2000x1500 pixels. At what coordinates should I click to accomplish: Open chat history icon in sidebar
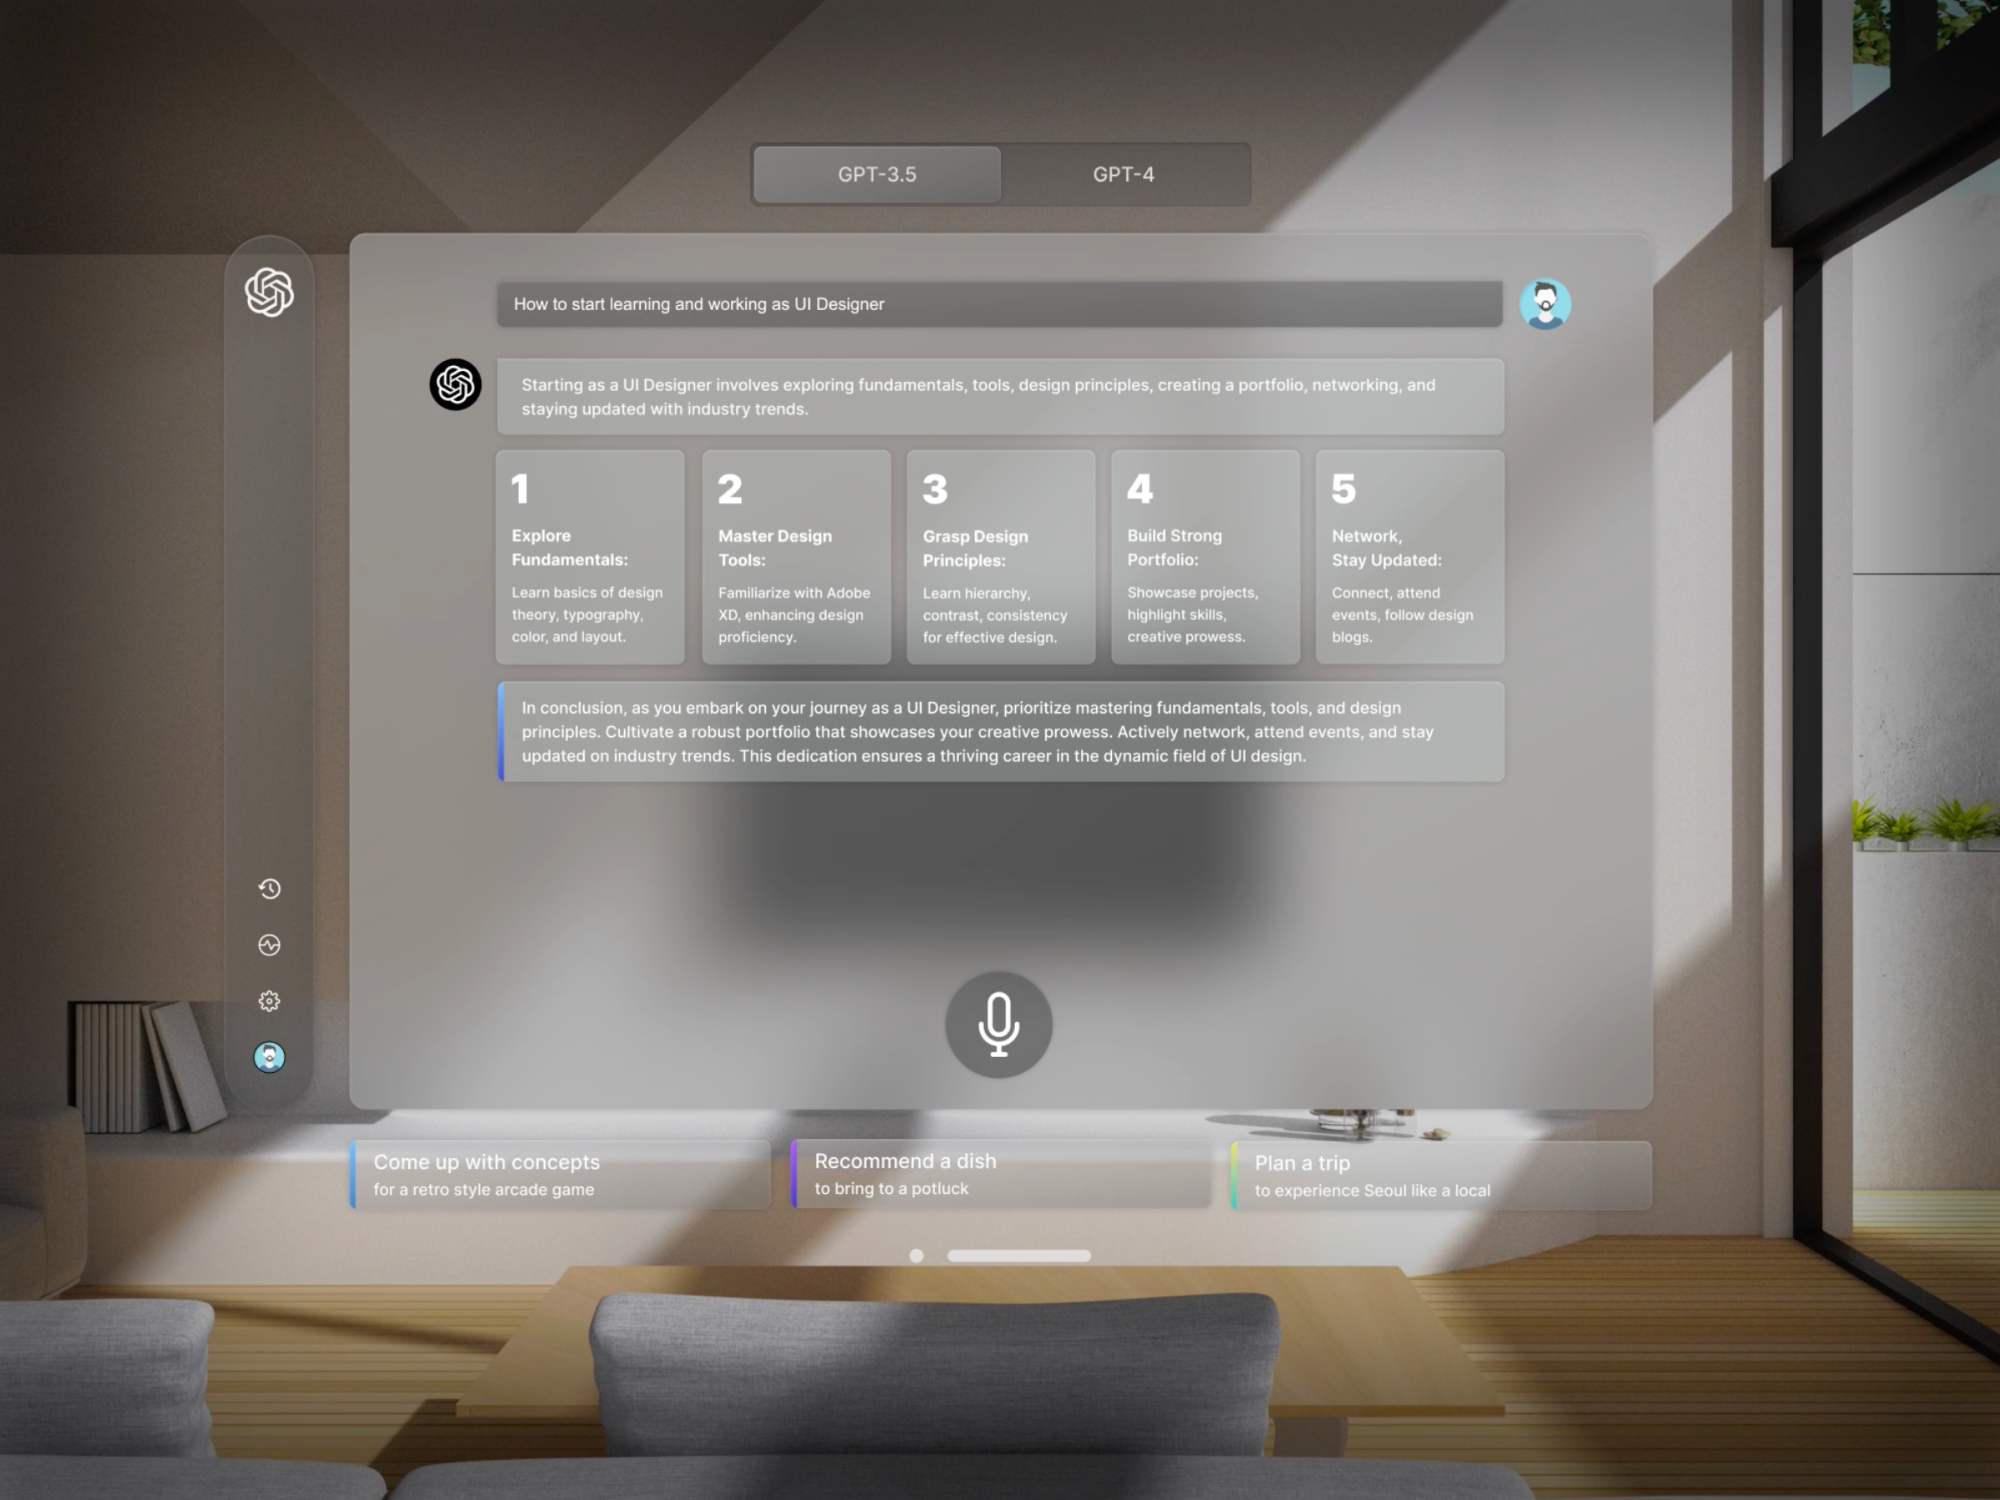point(269,889)
